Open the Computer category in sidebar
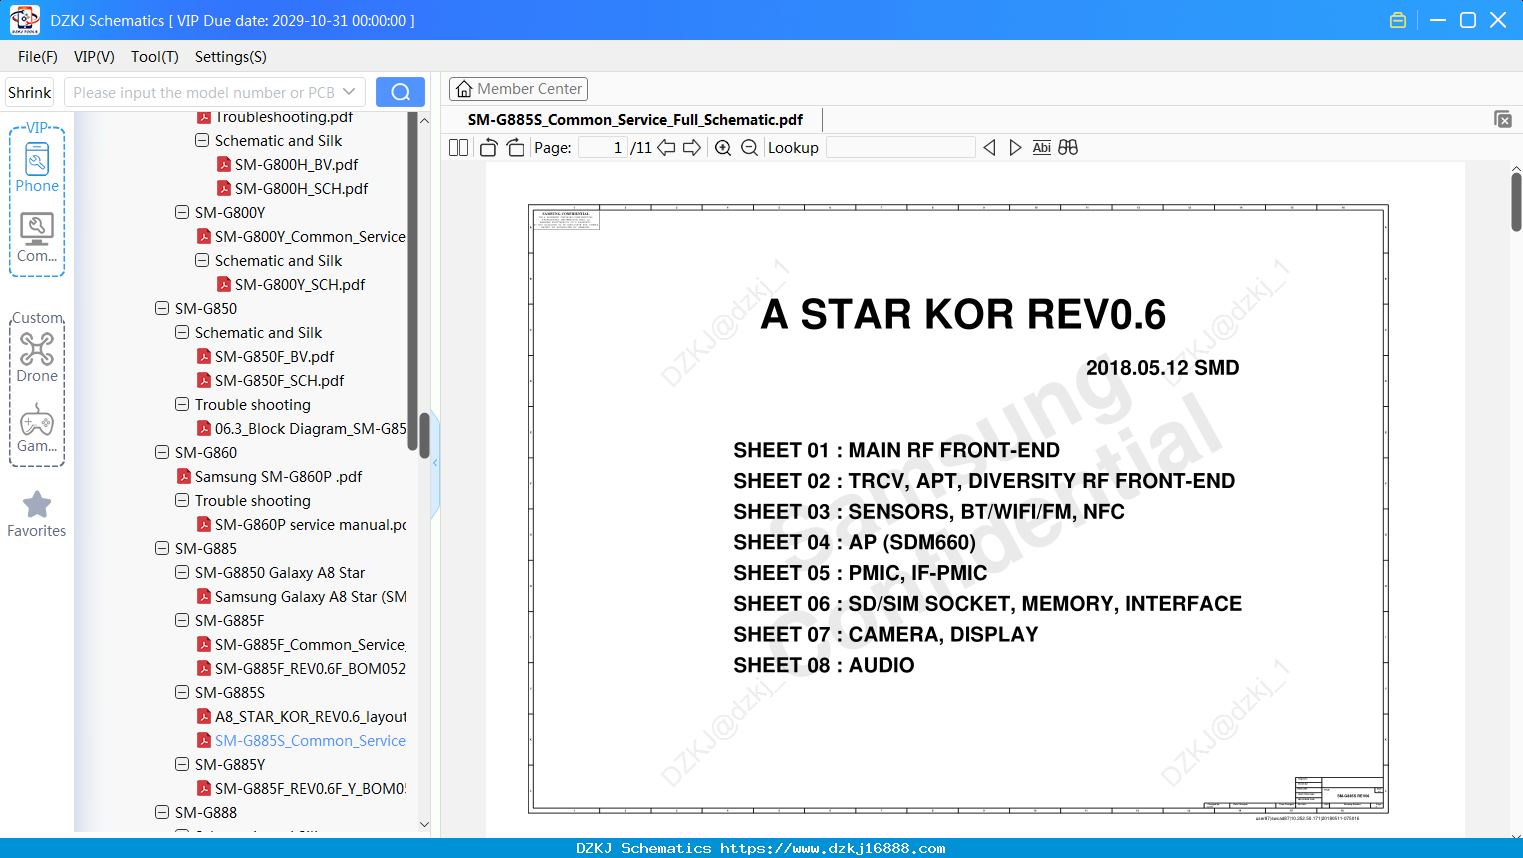The image size is (1523, 858). tap(37, 238)
